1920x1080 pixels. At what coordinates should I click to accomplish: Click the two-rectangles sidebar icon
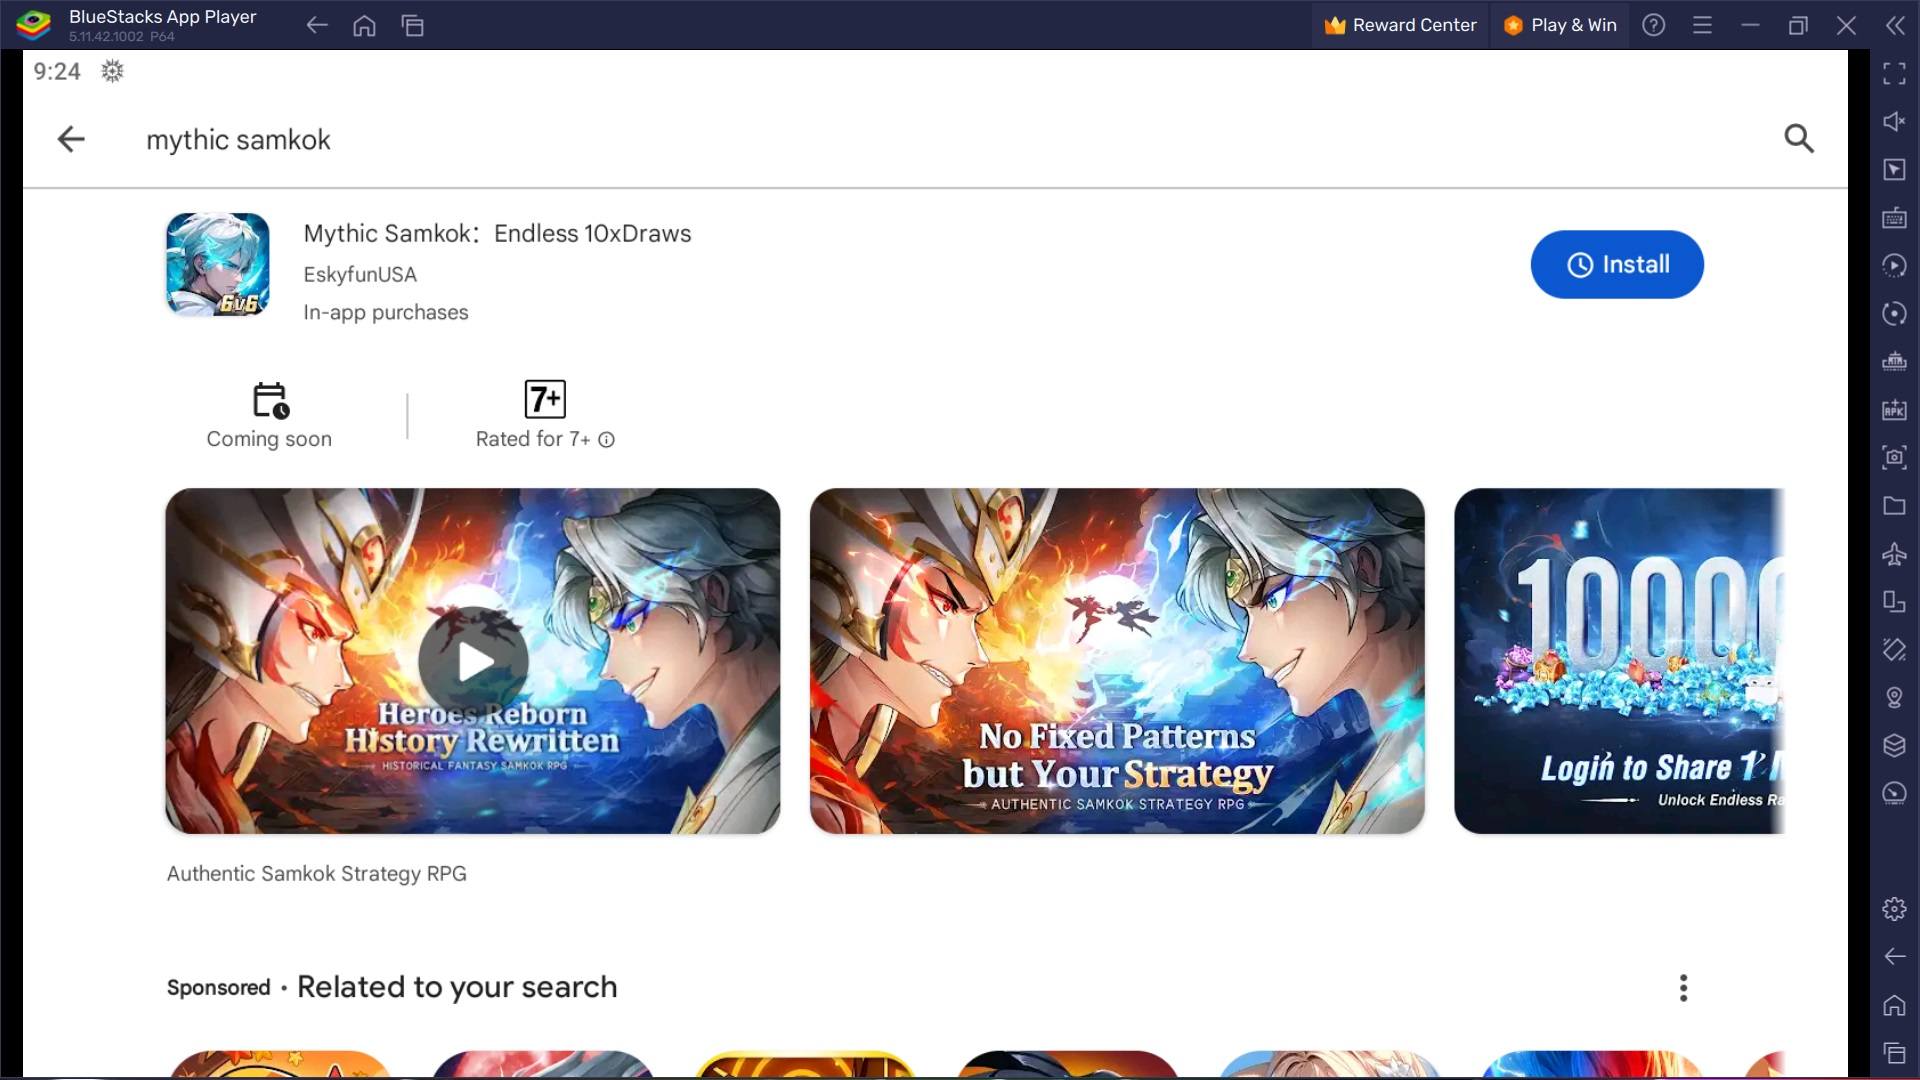pyautogui.click(x=1894, y=601)
